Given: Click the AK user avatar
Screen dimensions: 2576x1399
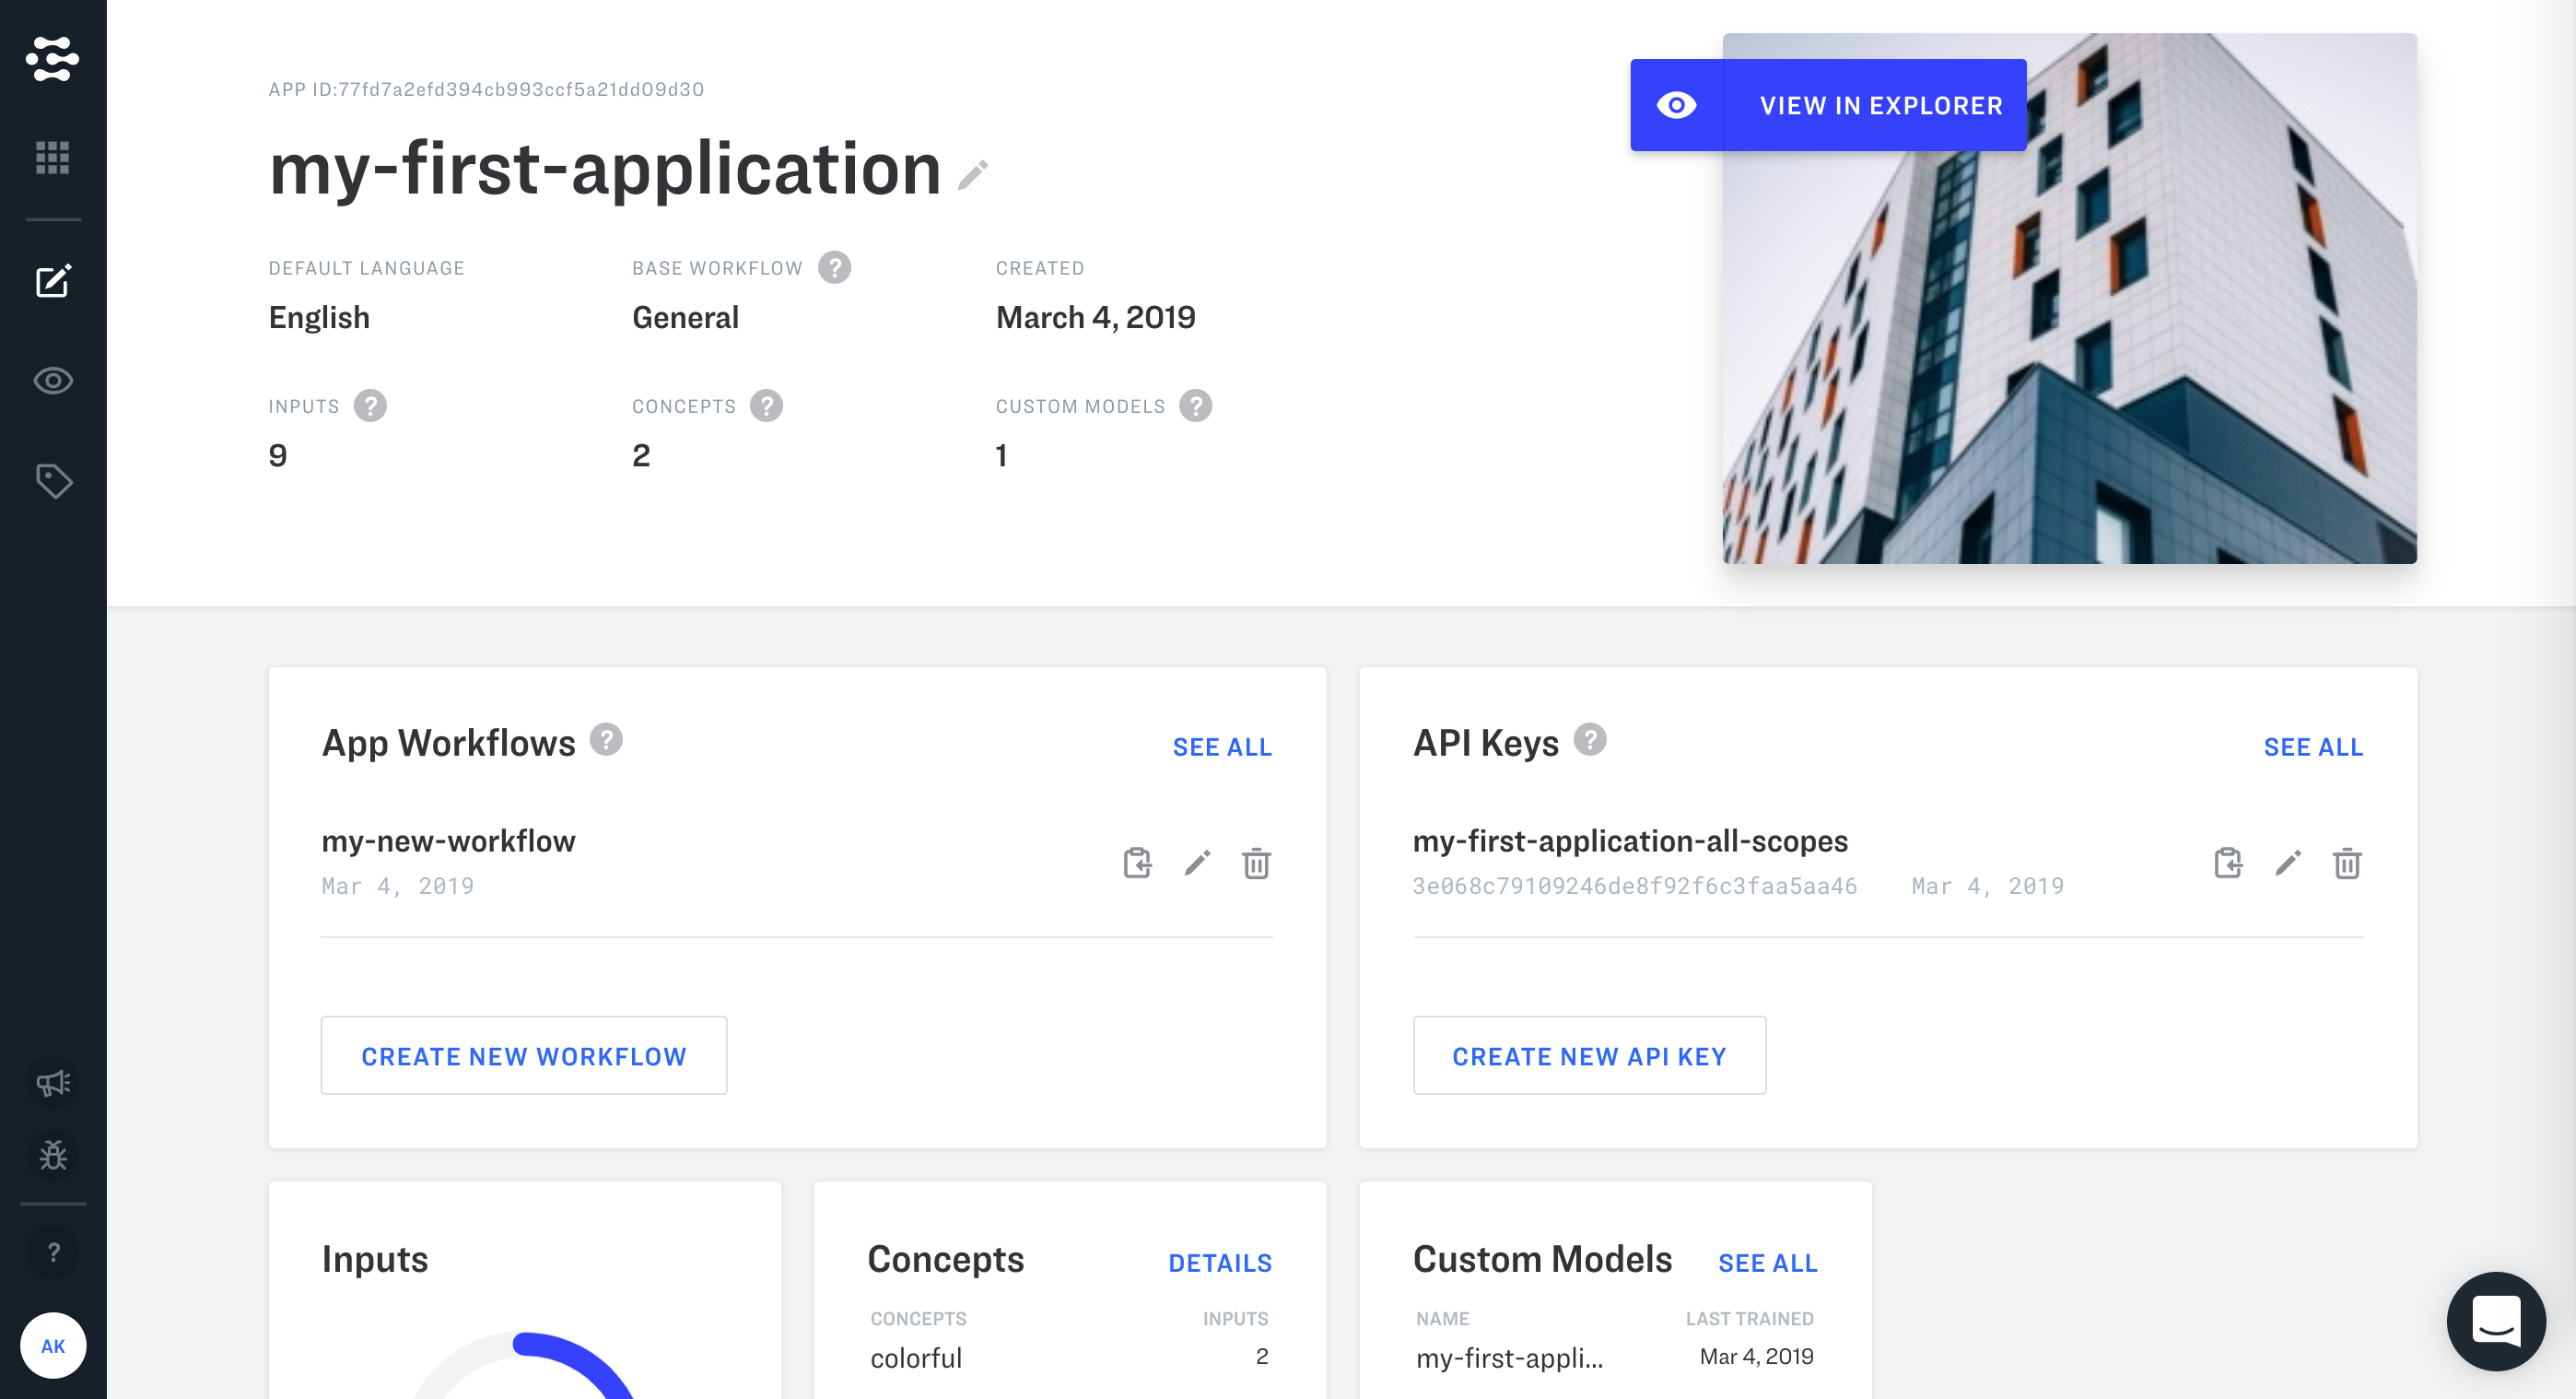Looking at the screenshot, I should pos(52,1345).
